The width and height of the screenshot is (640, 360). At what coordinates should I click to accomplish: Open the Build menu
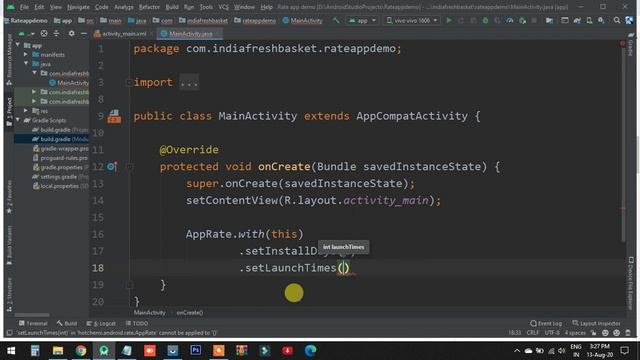pyautogui.click(x=172, y=7)
